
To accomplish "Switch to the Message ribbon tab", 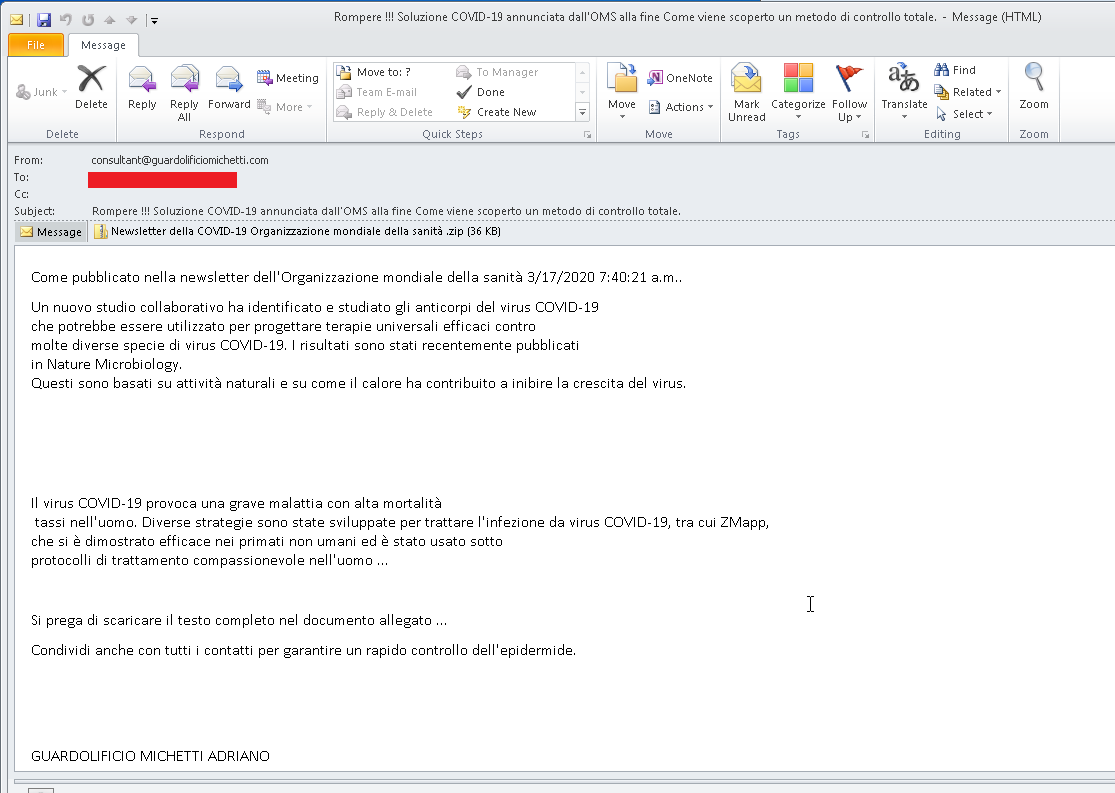I will coord(103,45).
